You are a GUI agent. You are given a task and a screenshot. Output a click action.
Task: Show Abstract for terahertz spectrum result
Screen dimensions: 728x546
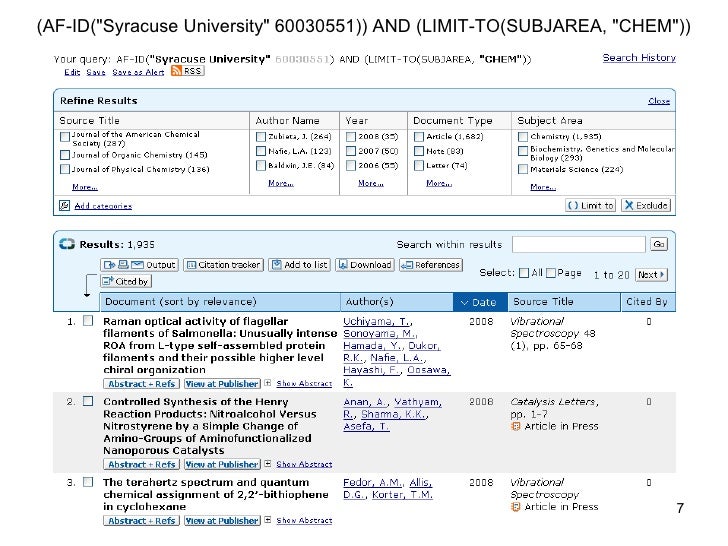tap(304, 520)
